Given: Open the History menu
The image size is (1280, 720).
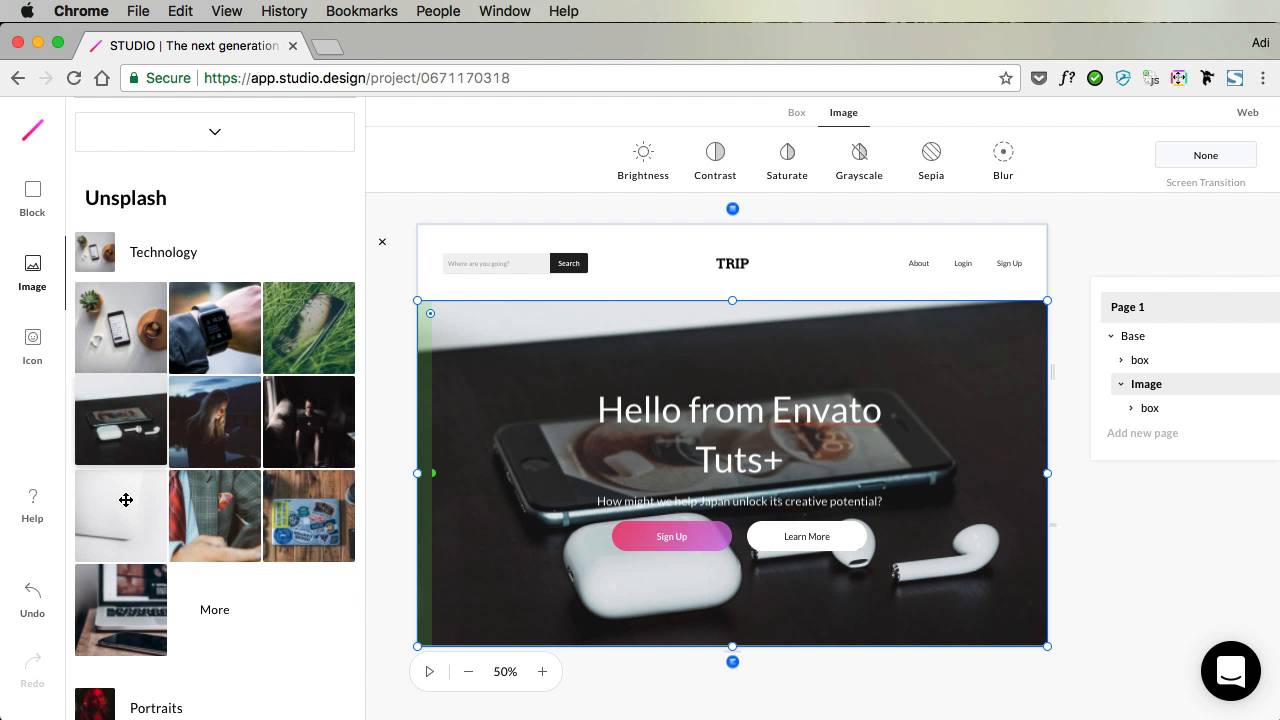Looking at the screenshot, I should click(x=284, y=11).
